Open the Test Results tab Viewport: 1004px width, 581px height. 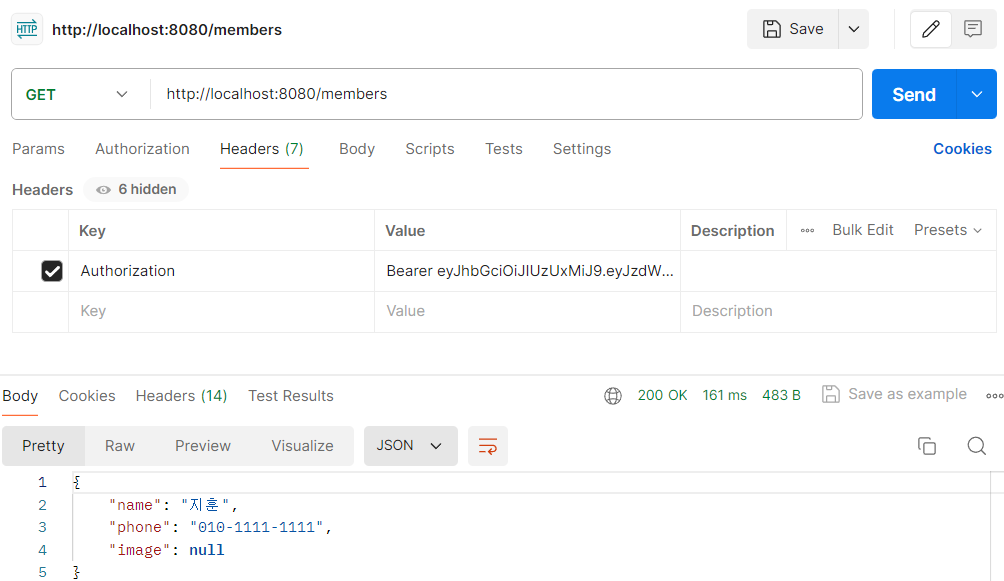[291, 396]
